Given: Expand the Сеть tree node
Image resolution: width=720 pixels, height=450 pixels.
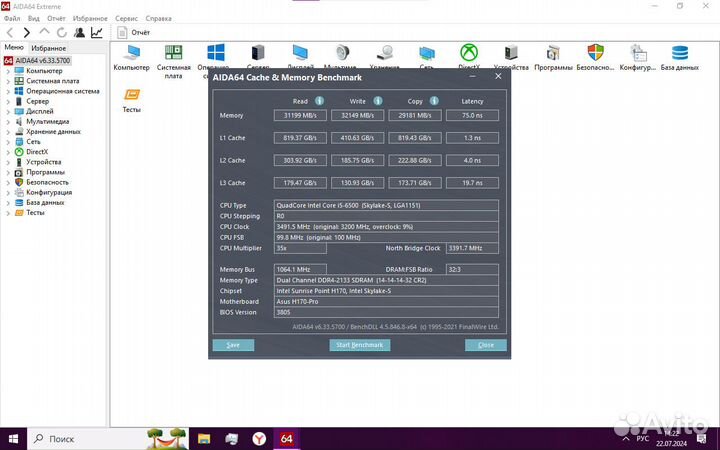Looking at the screenshot, I should click(x=8, y=142).
